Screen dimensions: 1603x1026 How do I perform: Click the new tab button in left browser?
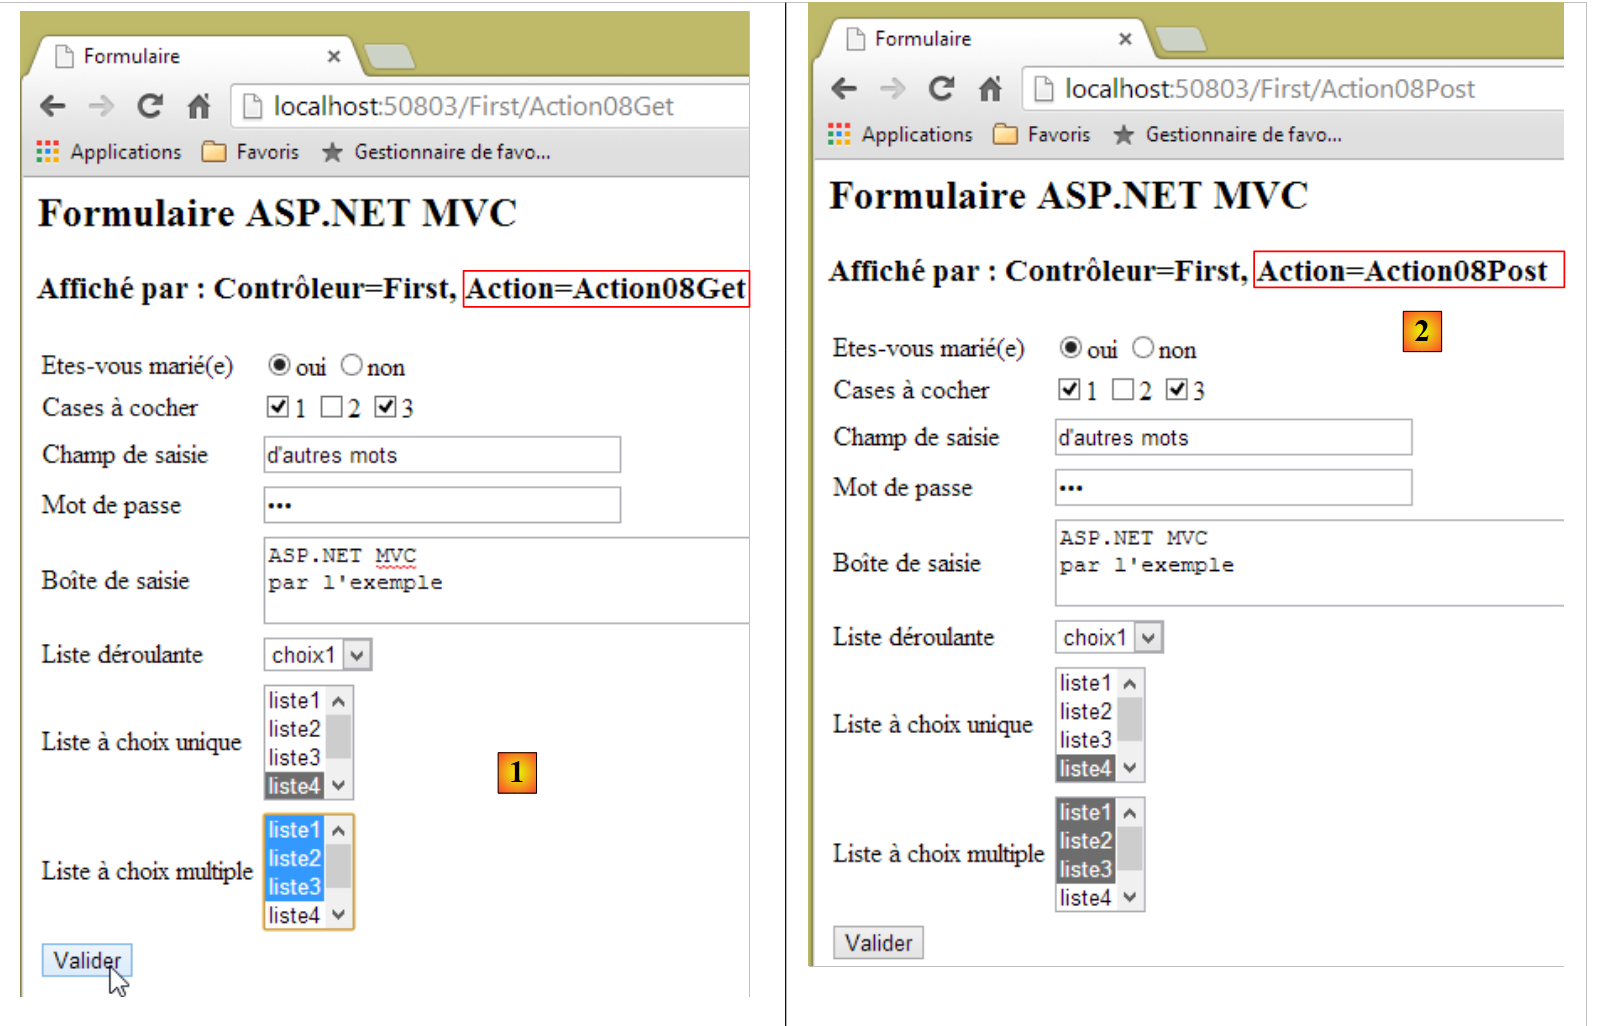390,57
